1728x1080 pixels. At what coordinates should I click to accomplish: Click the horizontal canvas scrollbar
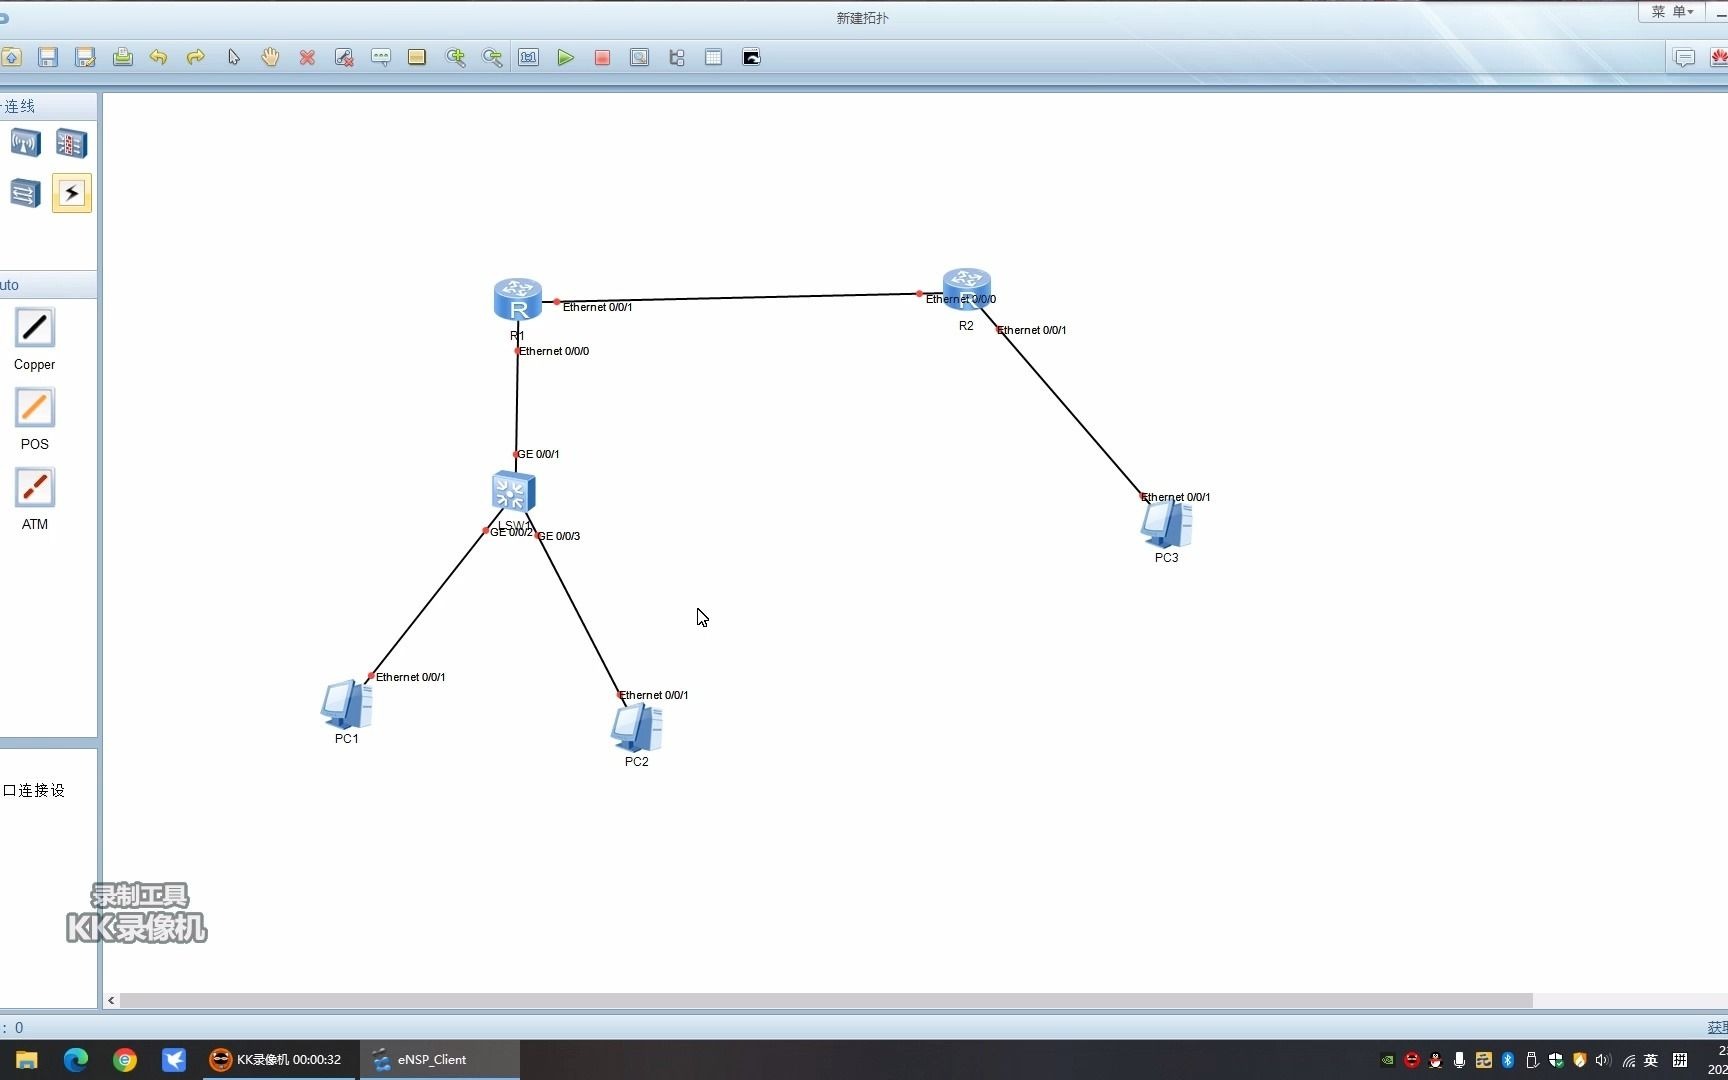[x=826, y=1001]
